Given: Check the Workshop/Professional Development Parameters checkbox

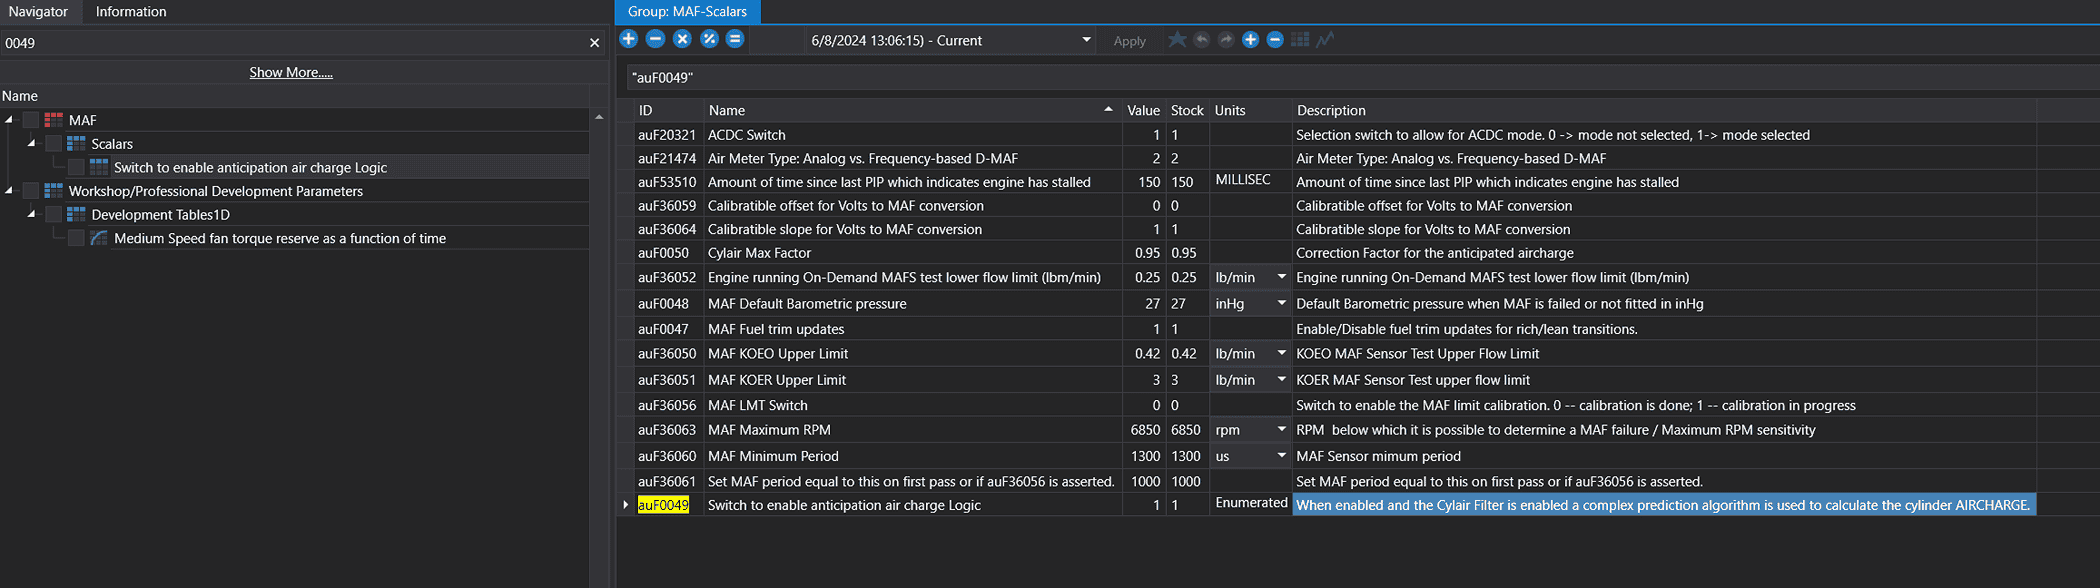Looking at the screenshot, I should (31, 191).
